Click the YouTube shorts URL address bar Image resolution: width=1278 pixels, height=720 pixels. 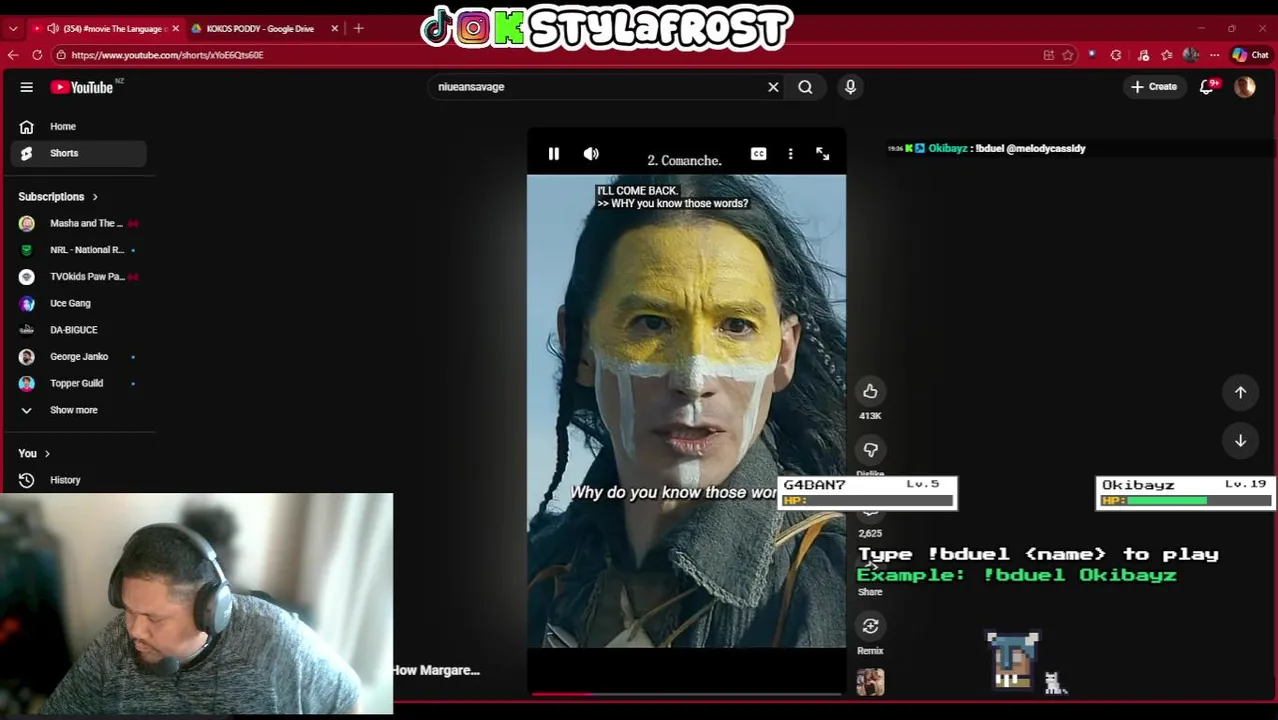pyautogui.click(x=167, y=55)
